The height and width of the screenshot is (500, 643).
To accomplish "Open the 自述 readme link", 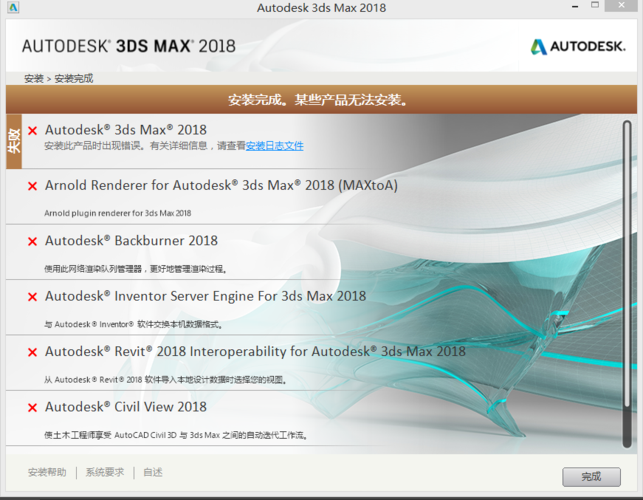I will tap(153, 472).
